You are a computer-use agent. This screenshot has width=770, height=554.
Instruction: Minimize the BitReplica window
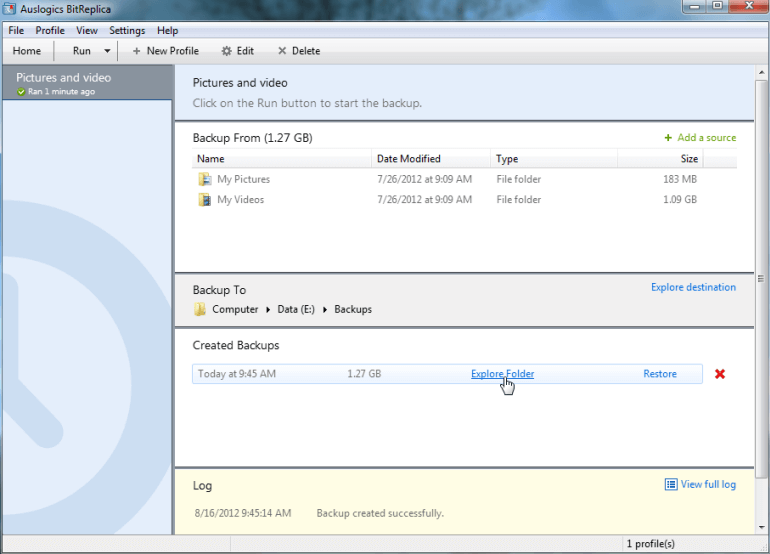point(694,6)
